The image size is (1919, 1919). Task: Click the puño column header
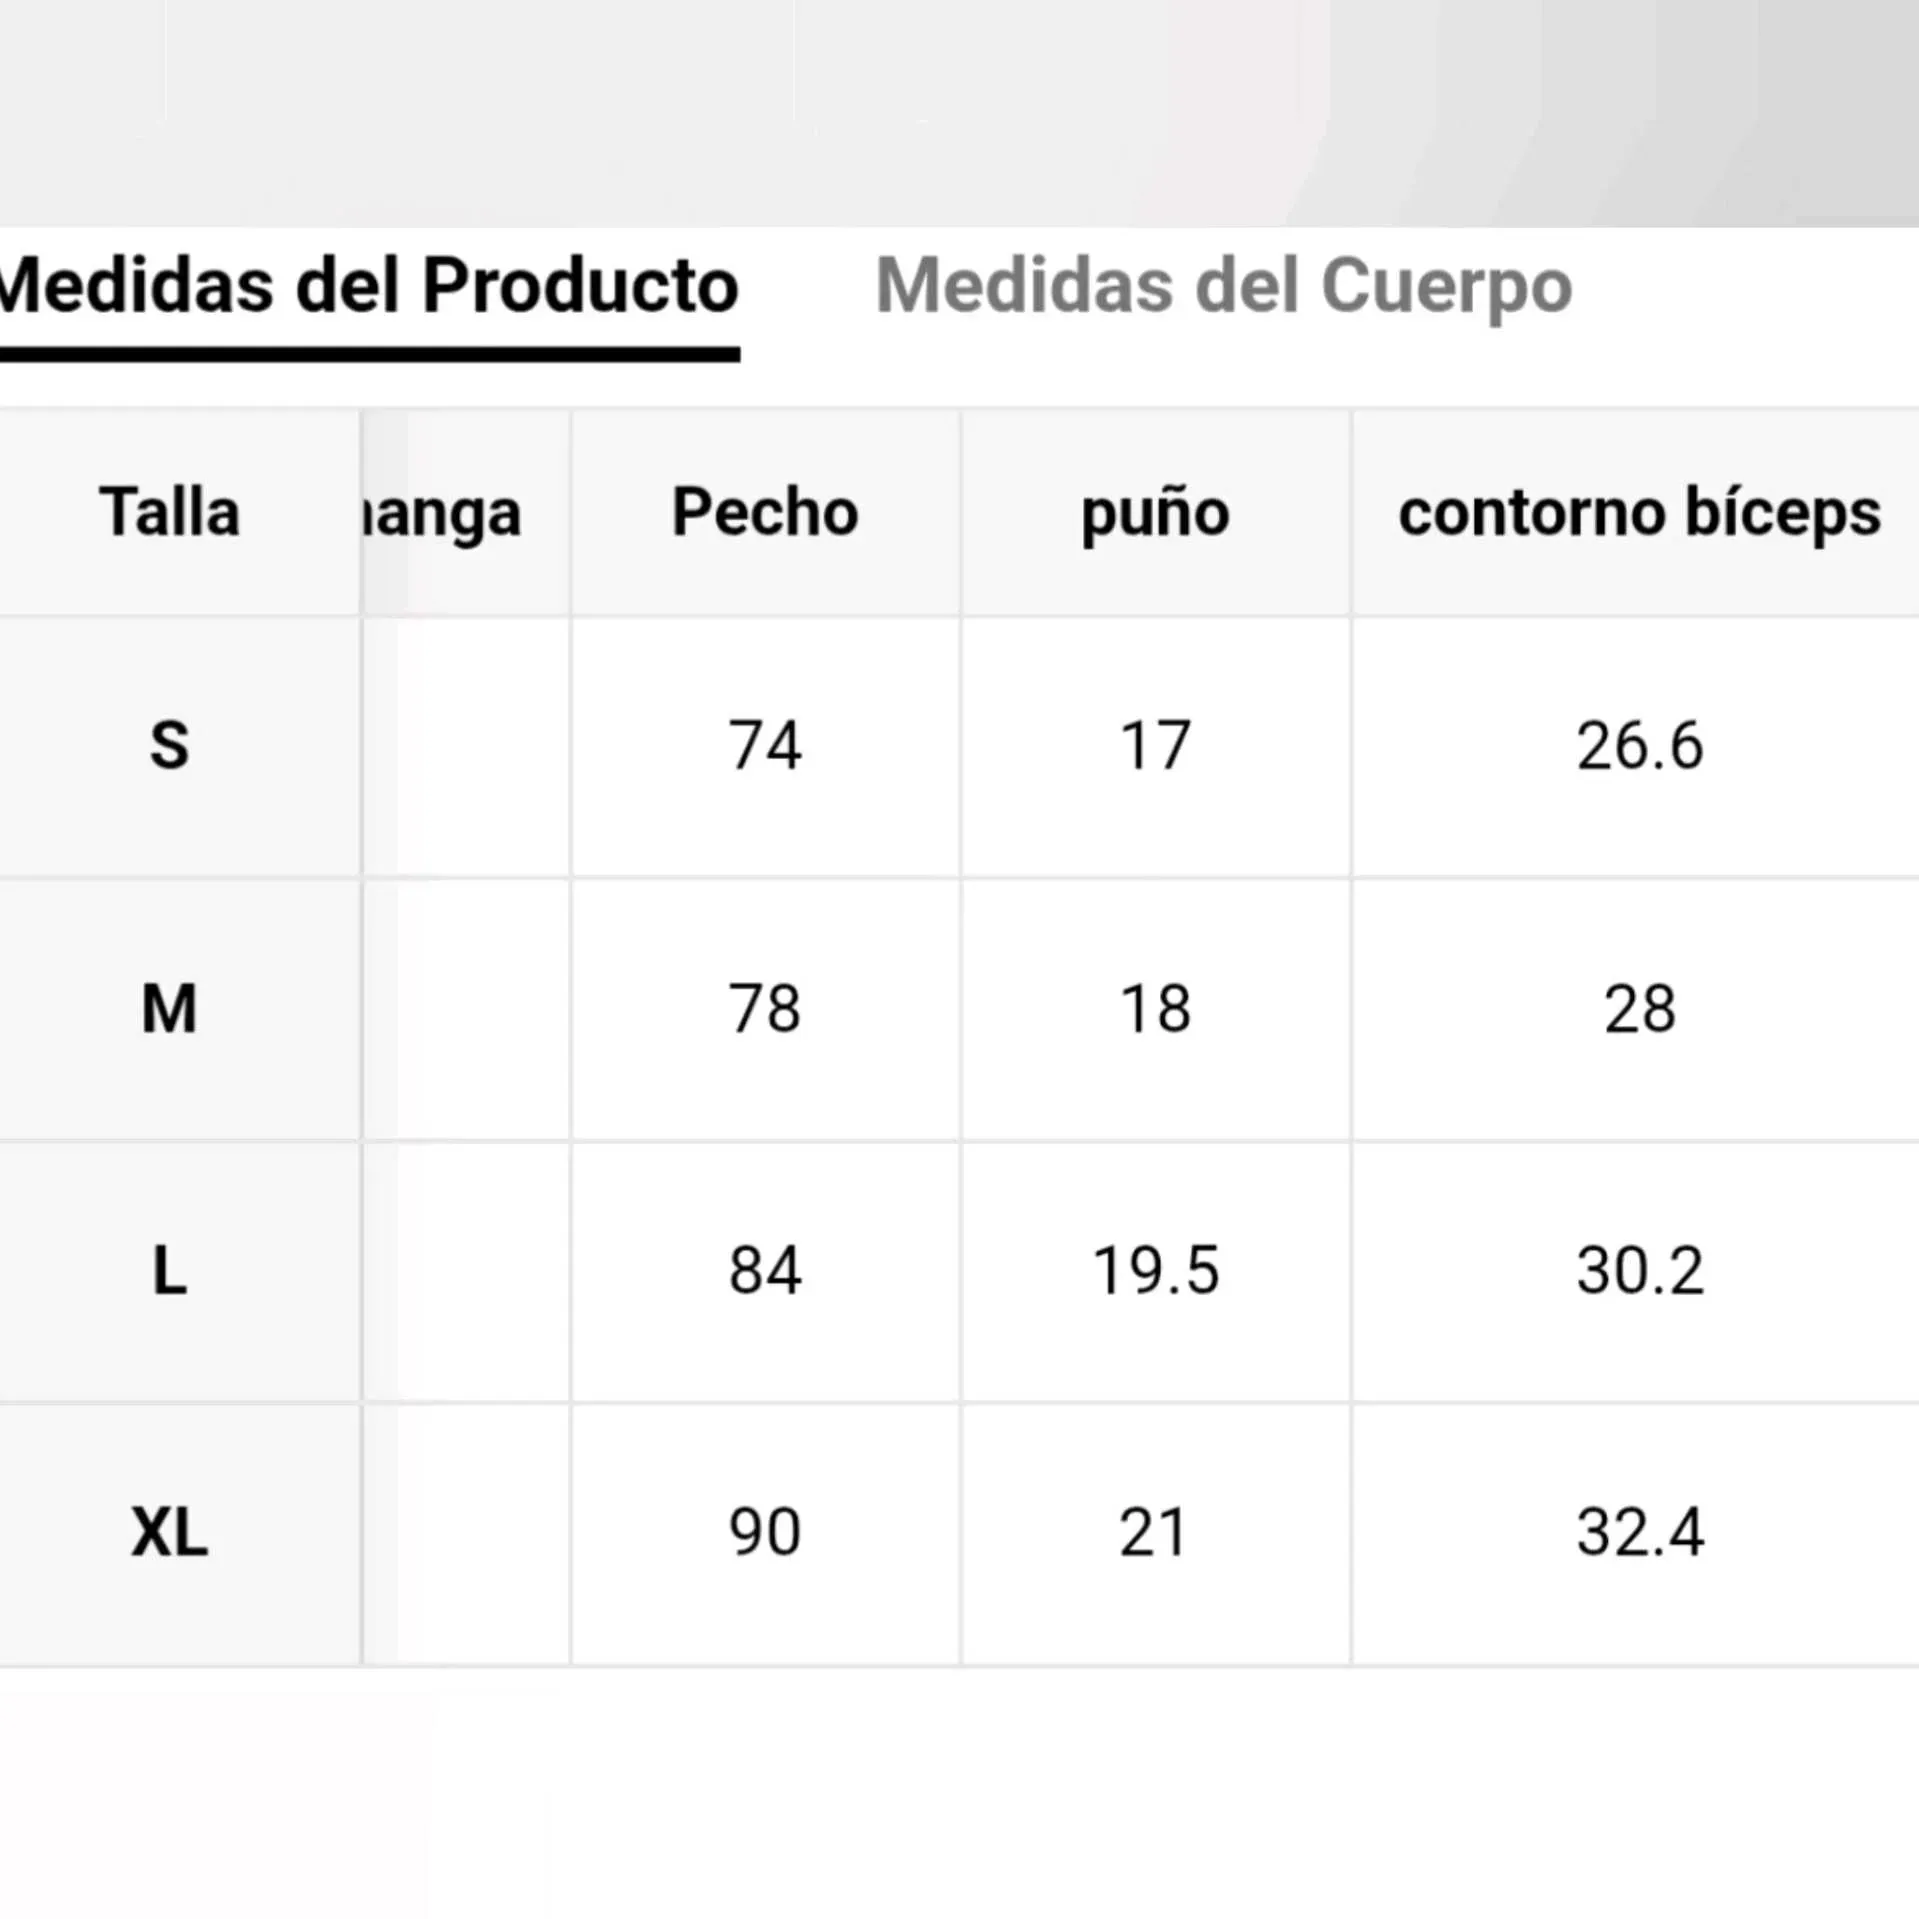click(1155, 512)
